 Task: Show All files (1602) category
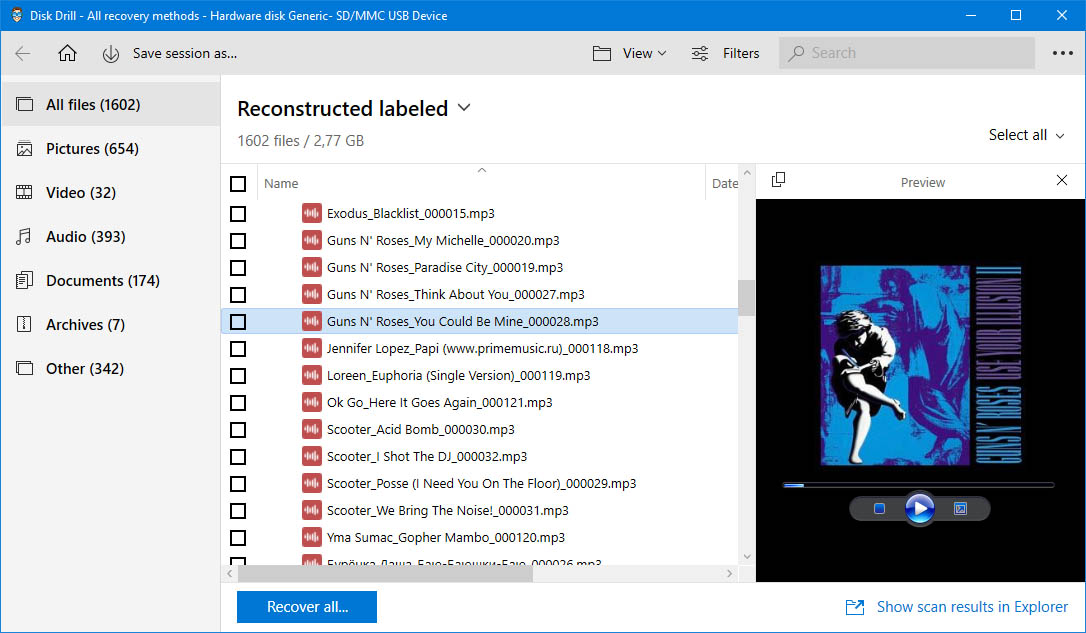pyautogui.click(x=111, y=105)
